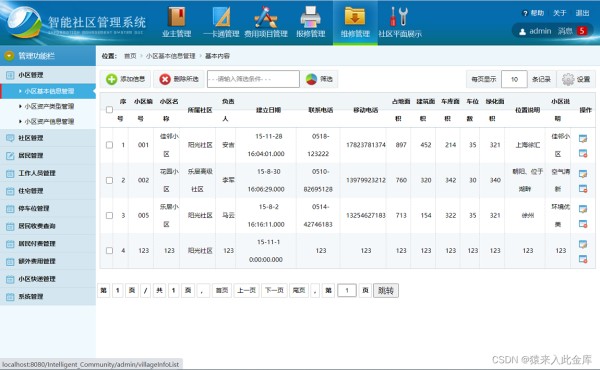This screenshot has width=600, height=370.
Task: Expand the 小区快递管理 sidebar section
Action: point(48,279)
